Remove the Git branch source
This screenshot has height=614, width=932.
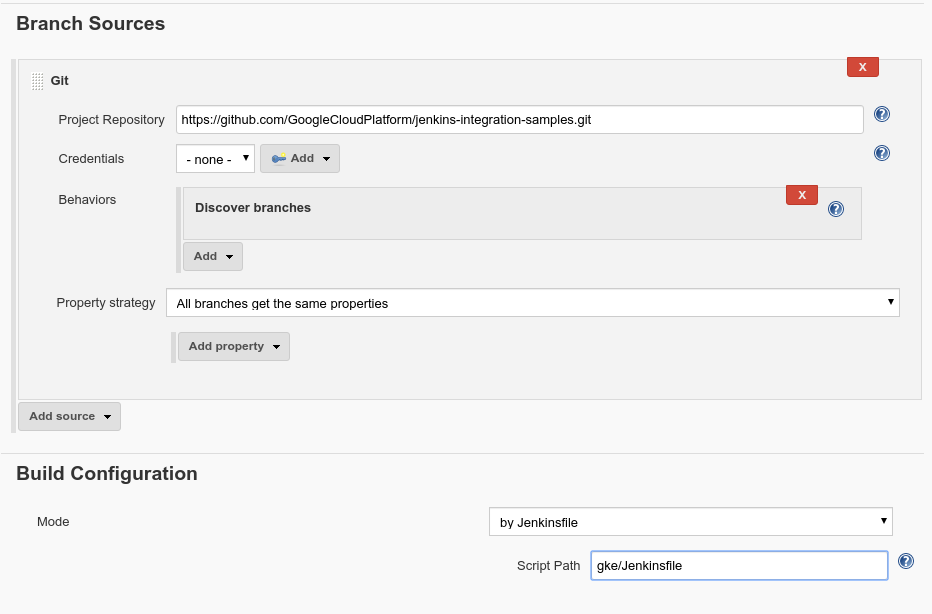pyautogui.click(x=862, y=67)
